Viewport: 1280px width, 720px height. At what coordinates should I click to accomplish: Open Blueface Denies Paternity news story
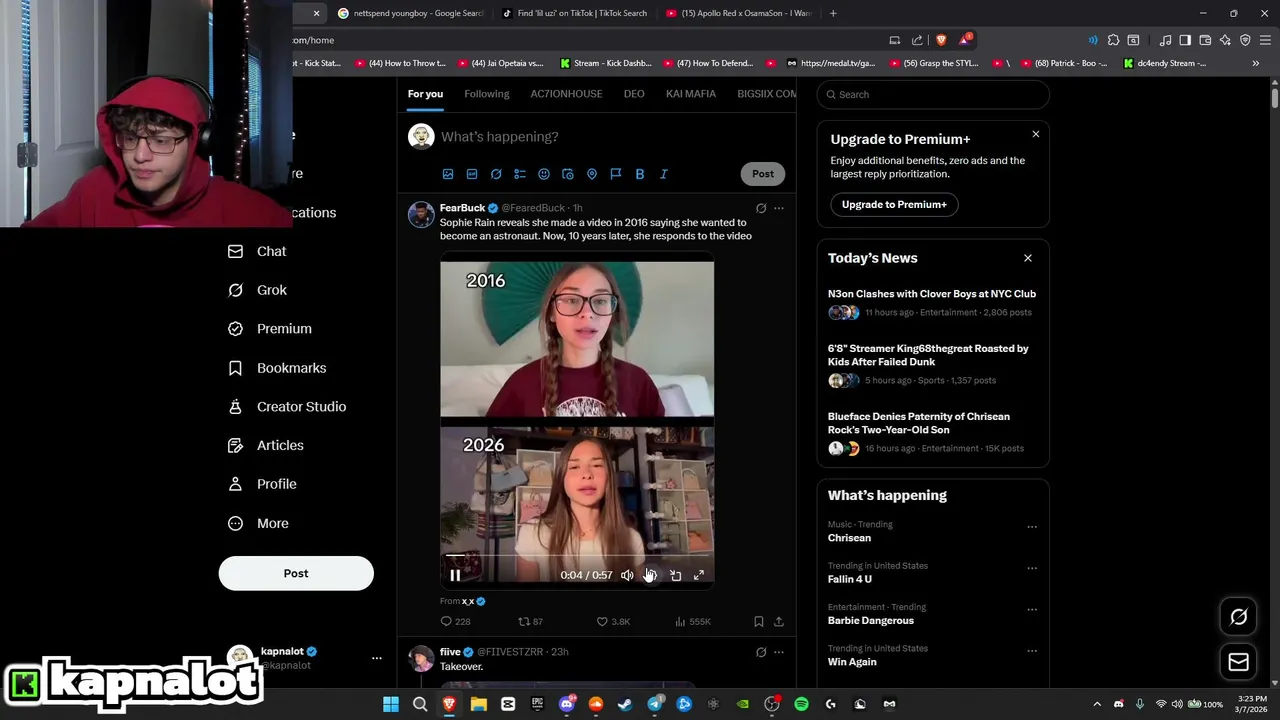(919, 423)
